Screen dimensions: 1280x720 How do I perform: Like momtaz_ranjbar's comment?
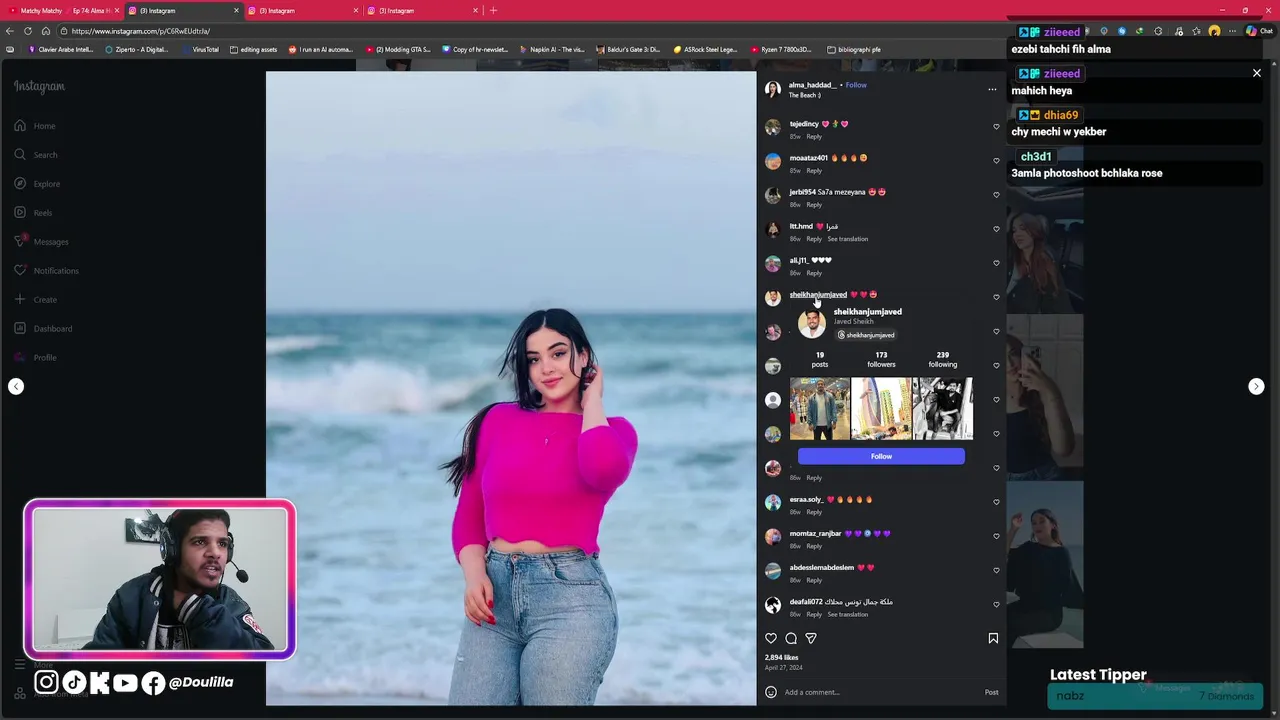click(996, 536)
